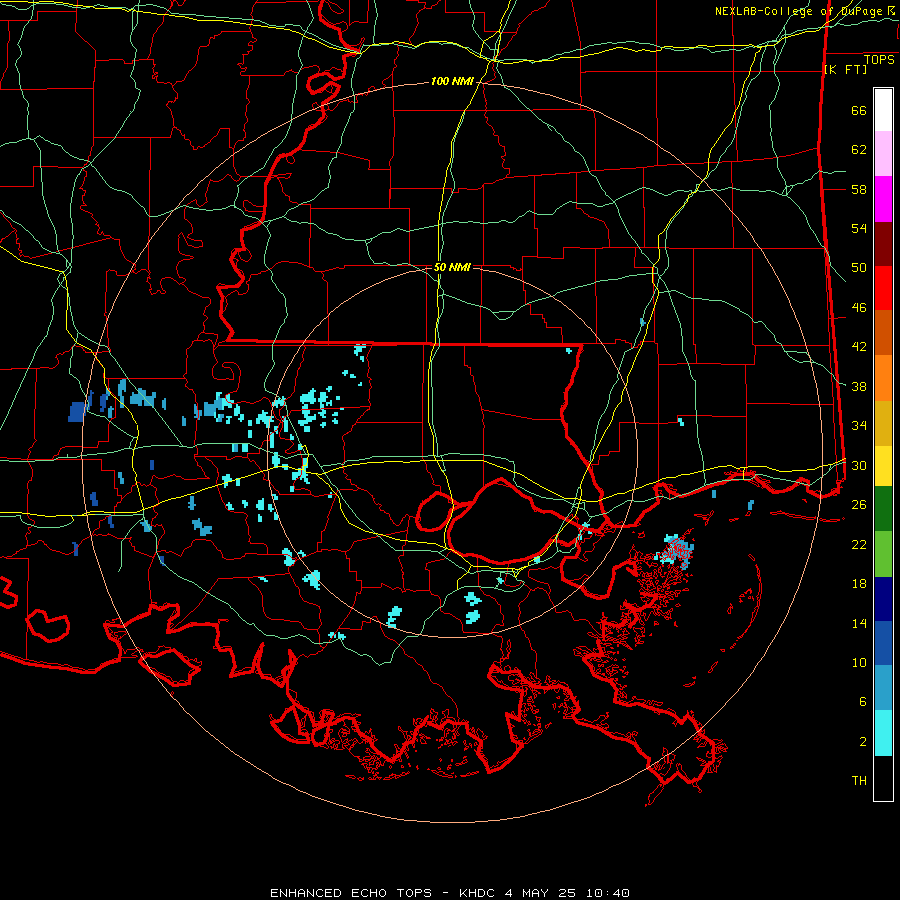This screenshot has width=900, height=900.
Task: Click the '100 NMI' range ring label
Action: [452, 82]
